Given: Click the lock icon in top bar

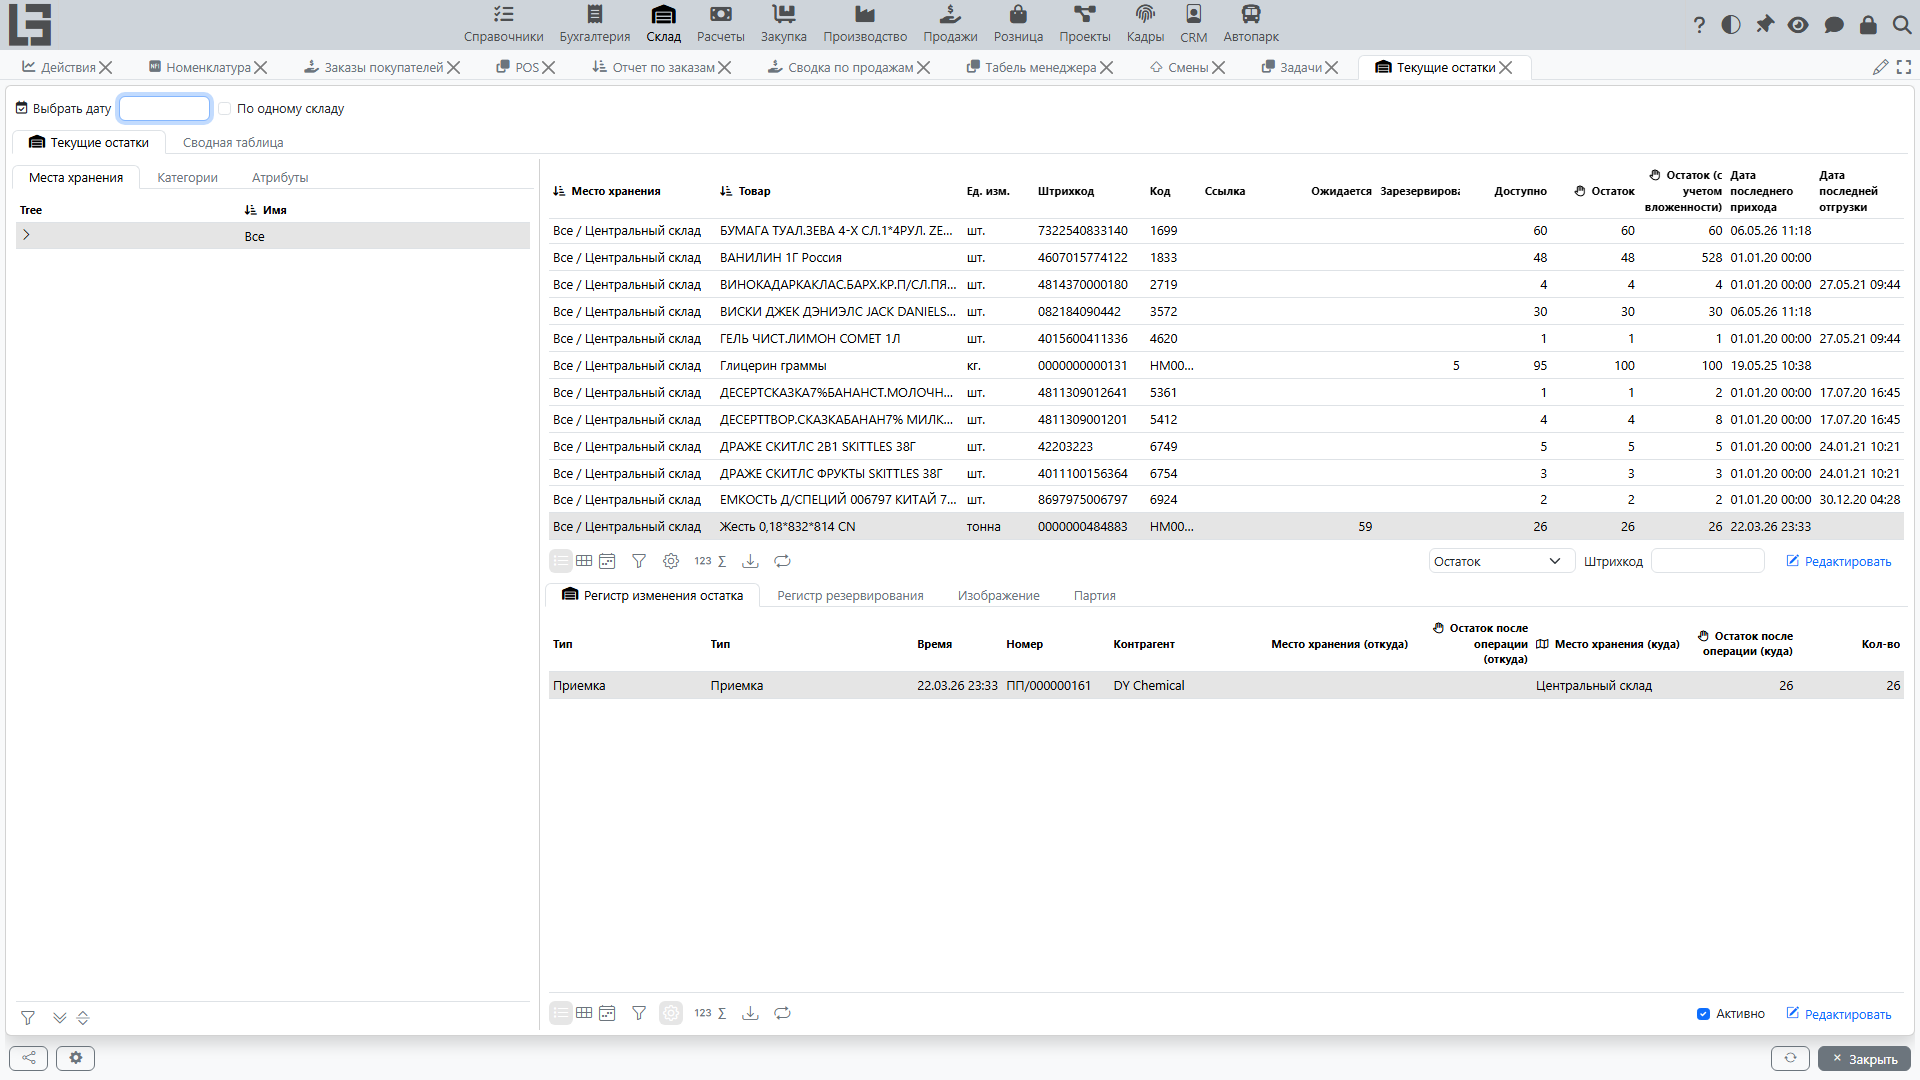Looking at the screenshot, I should [x=1868, y=25].
